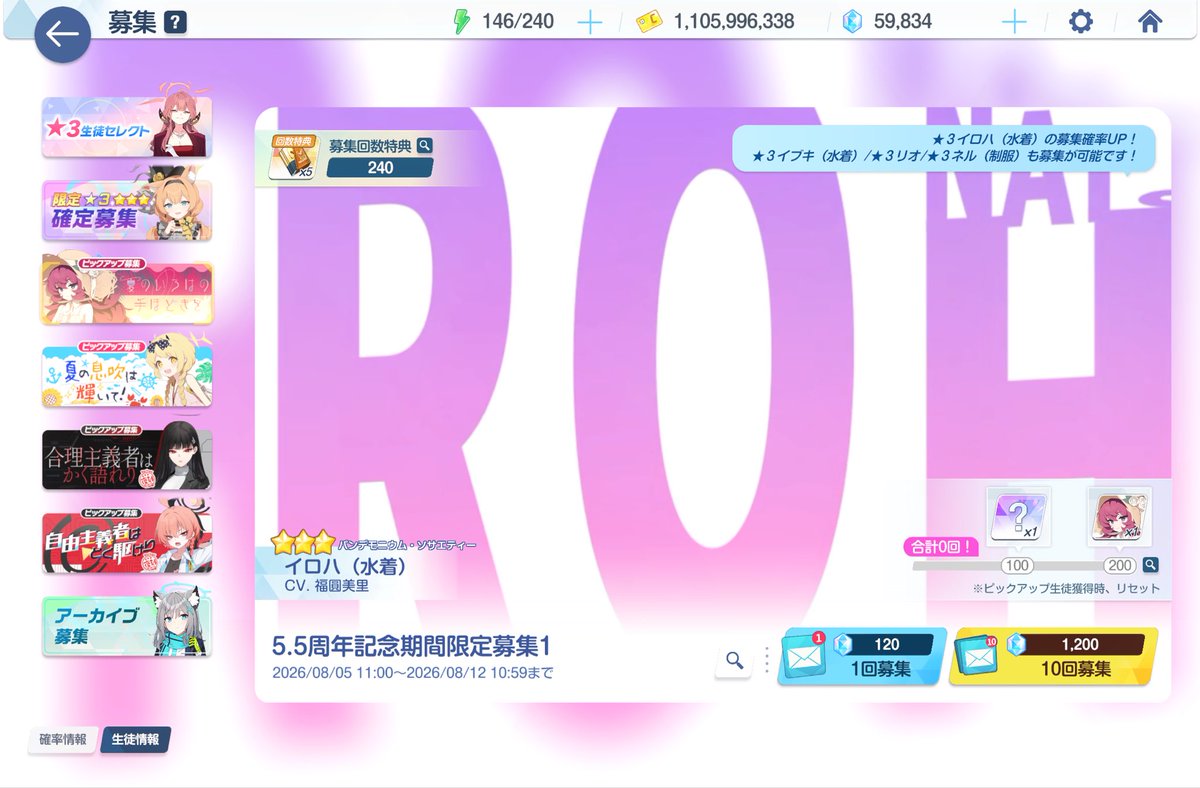The image size is (1200, 788).
Task: Tap the CV. 福圓美里 voice credit
Action: [327, 586]
